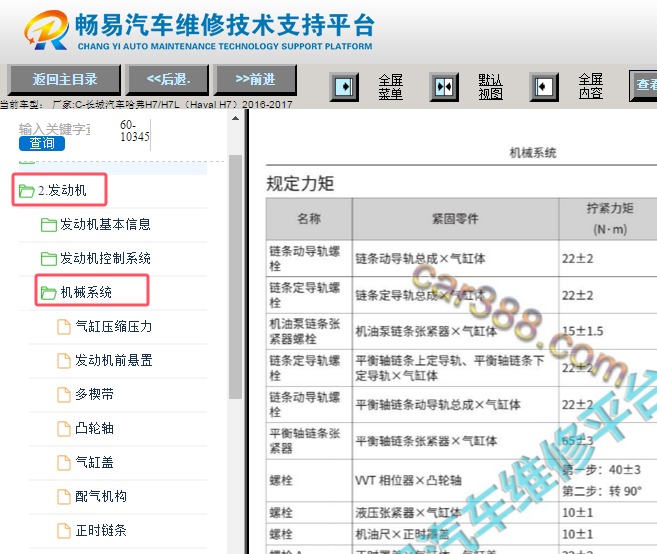Expand the 发动机控制系统 folder
This screenshot has height=554, width=657.
[105, 258]
